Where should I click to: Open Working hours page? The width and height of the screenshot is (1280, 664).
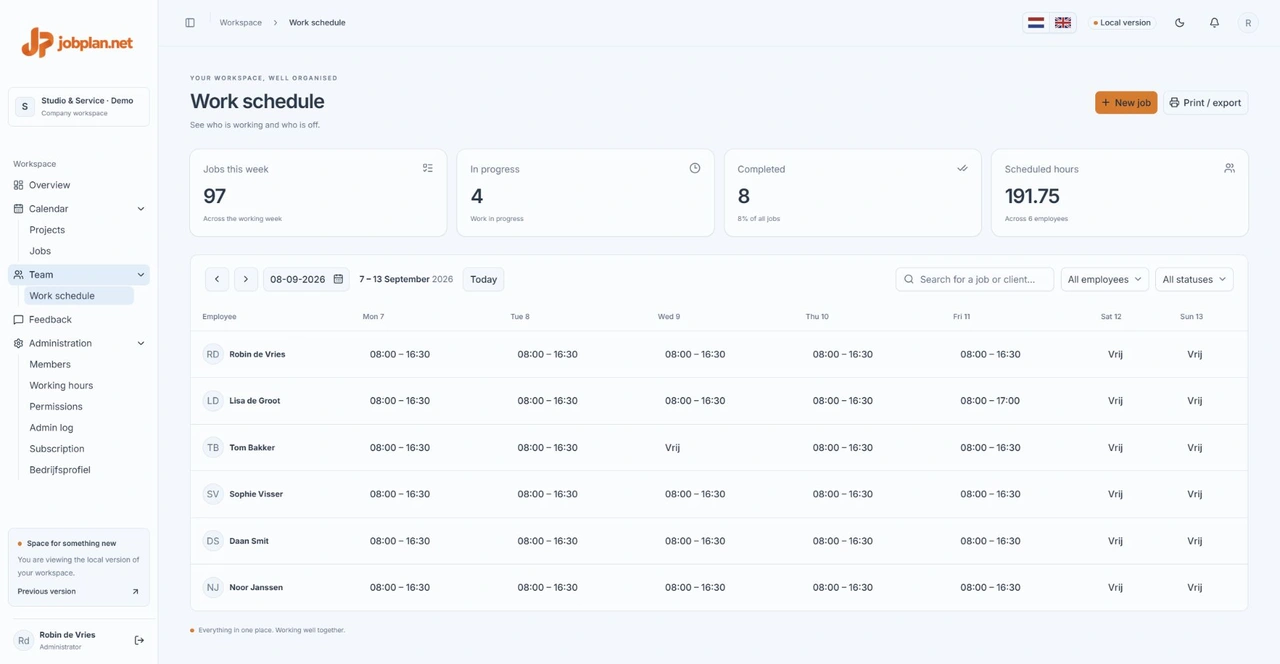coord(61,386)
